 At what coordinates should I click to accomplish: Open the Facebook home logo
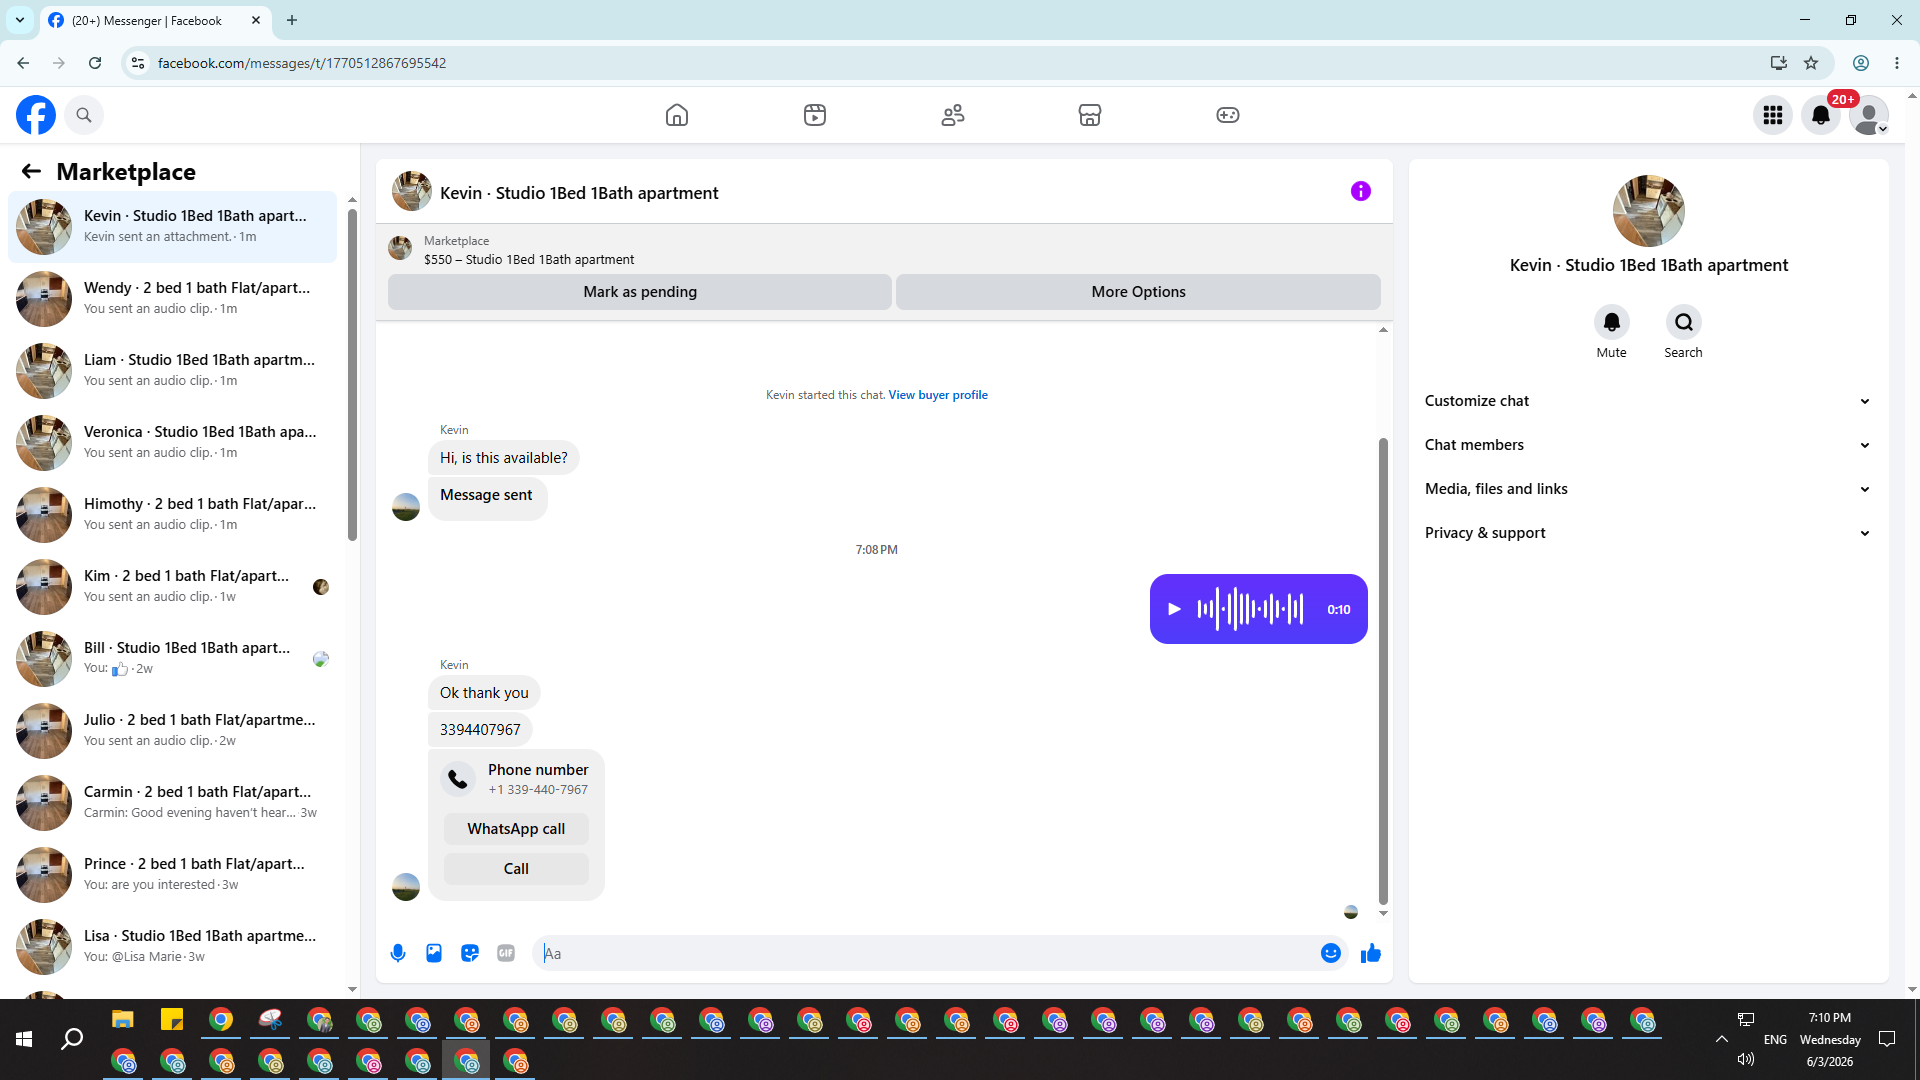(36, 115)
